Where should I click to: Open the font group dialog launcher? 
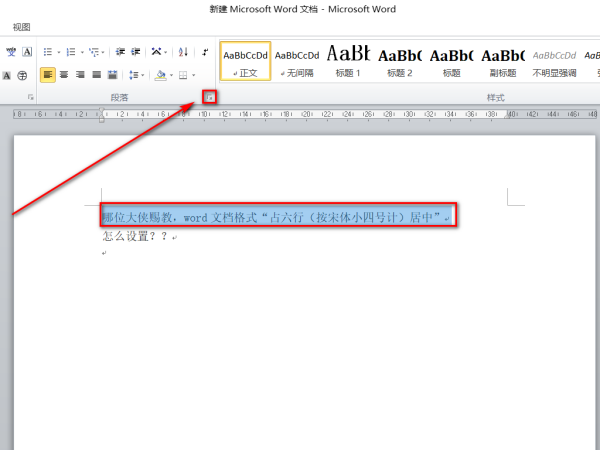click(31, 98)
